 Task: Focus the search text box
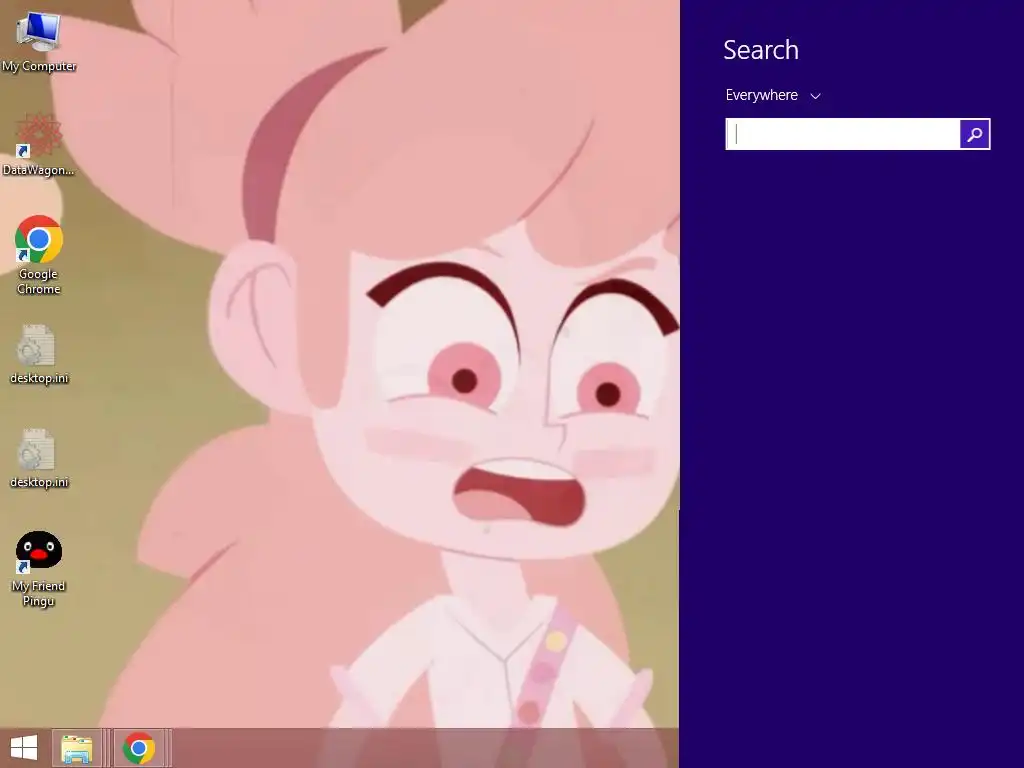(x=842, y=134)
